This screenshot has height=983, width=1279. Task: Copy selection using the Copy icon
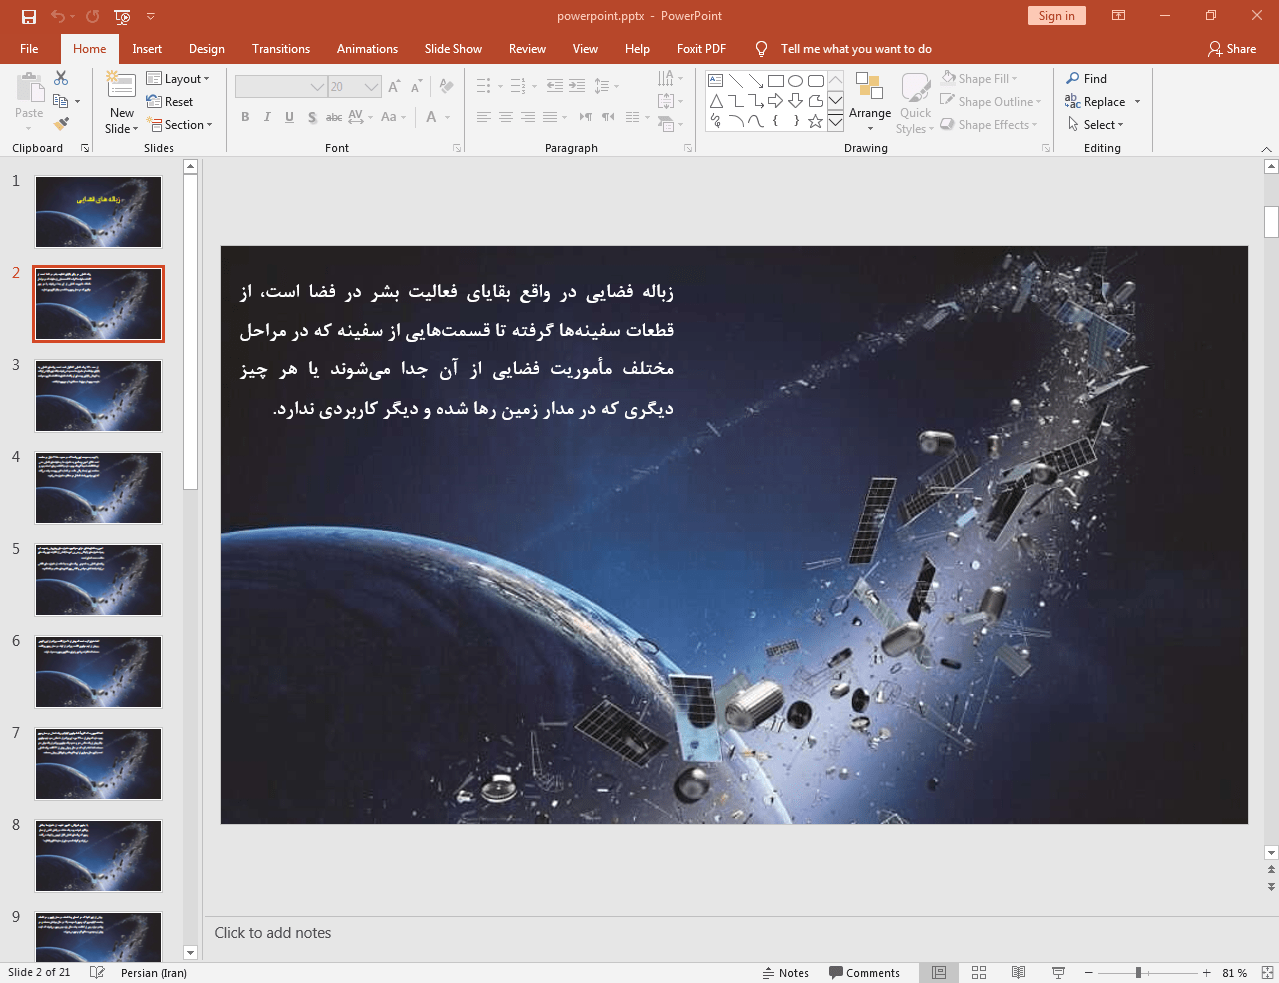[x=61, y=101]
